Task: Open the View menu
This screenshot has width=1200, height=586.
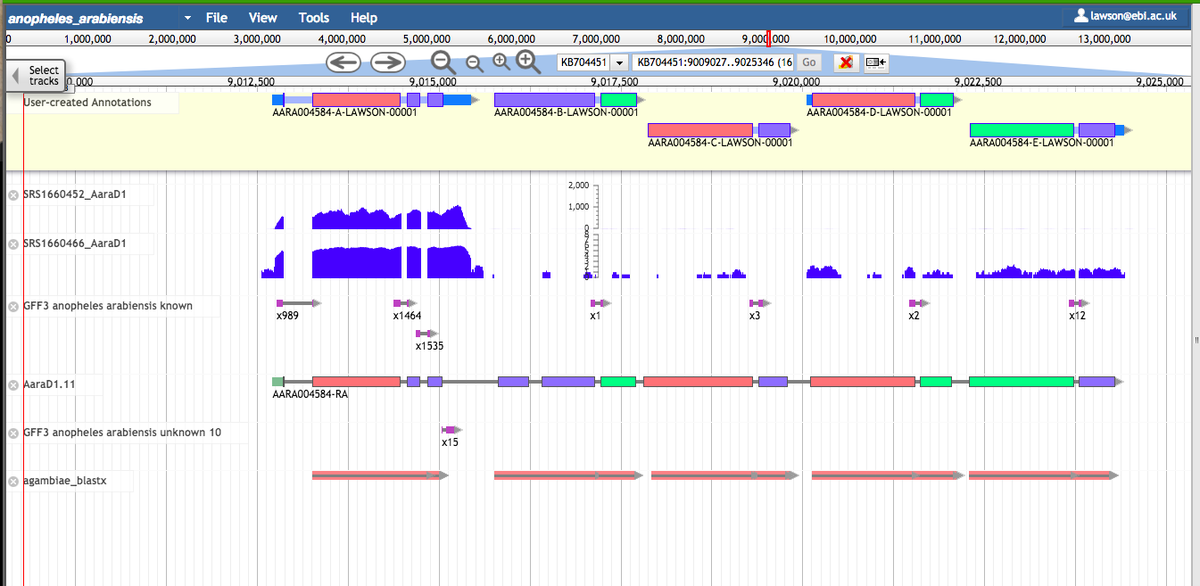Action: pyautogui.click(x=262, y=17)
